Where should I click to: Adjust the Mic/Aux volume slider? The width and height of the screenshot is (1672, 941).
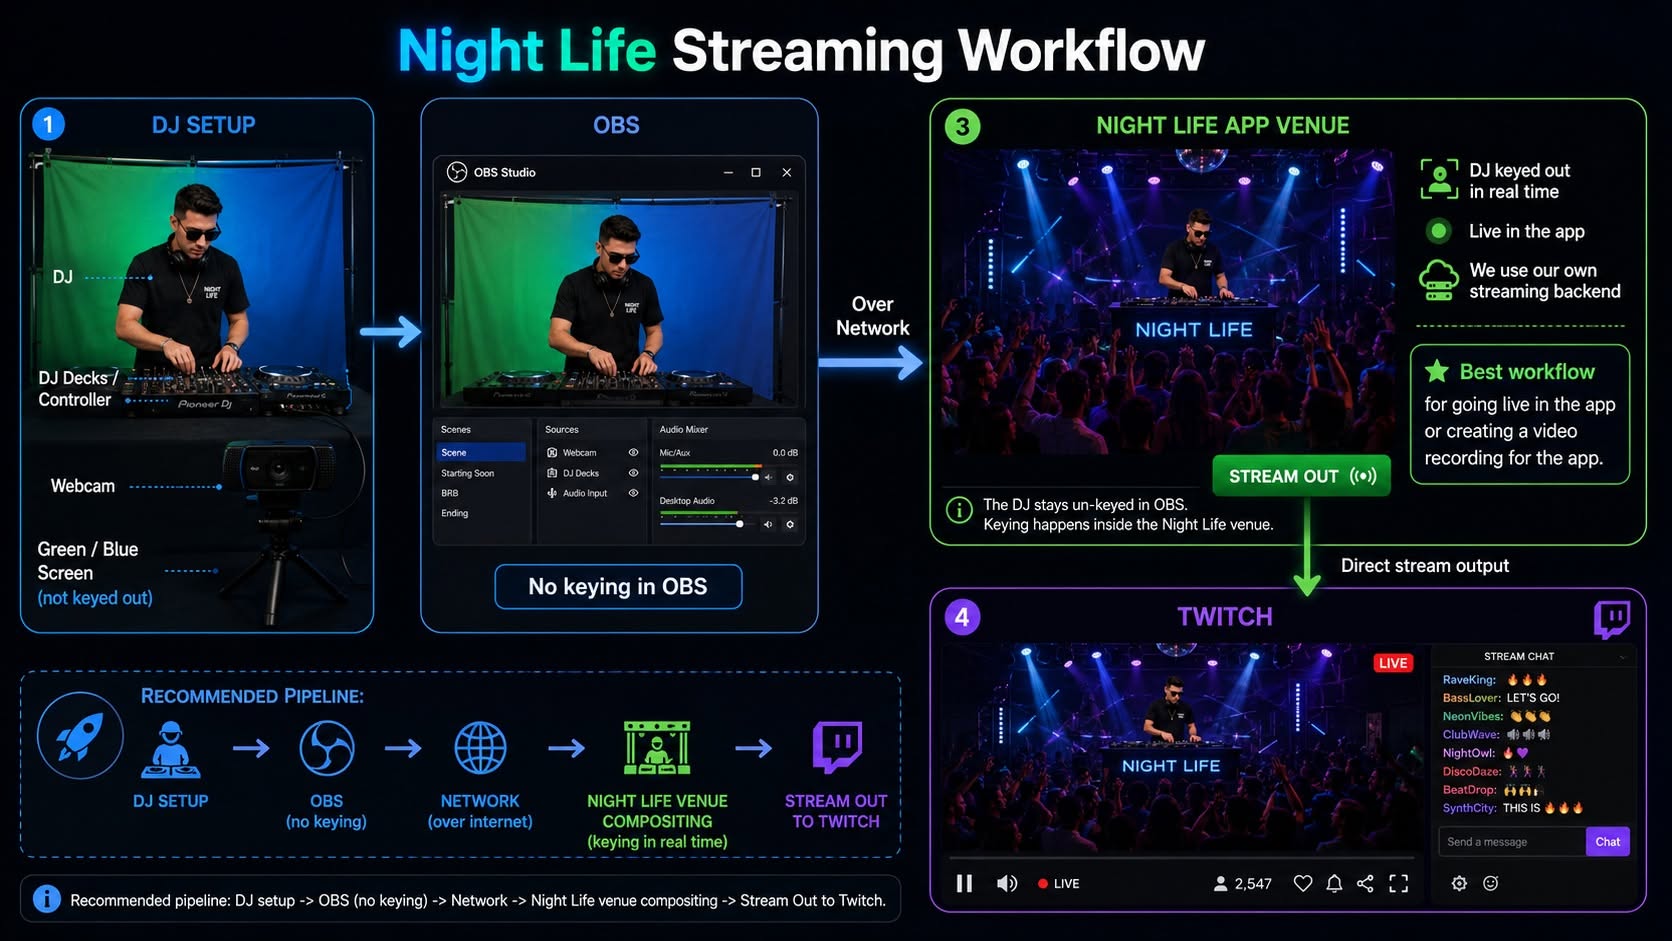click(x=710, y=477)
